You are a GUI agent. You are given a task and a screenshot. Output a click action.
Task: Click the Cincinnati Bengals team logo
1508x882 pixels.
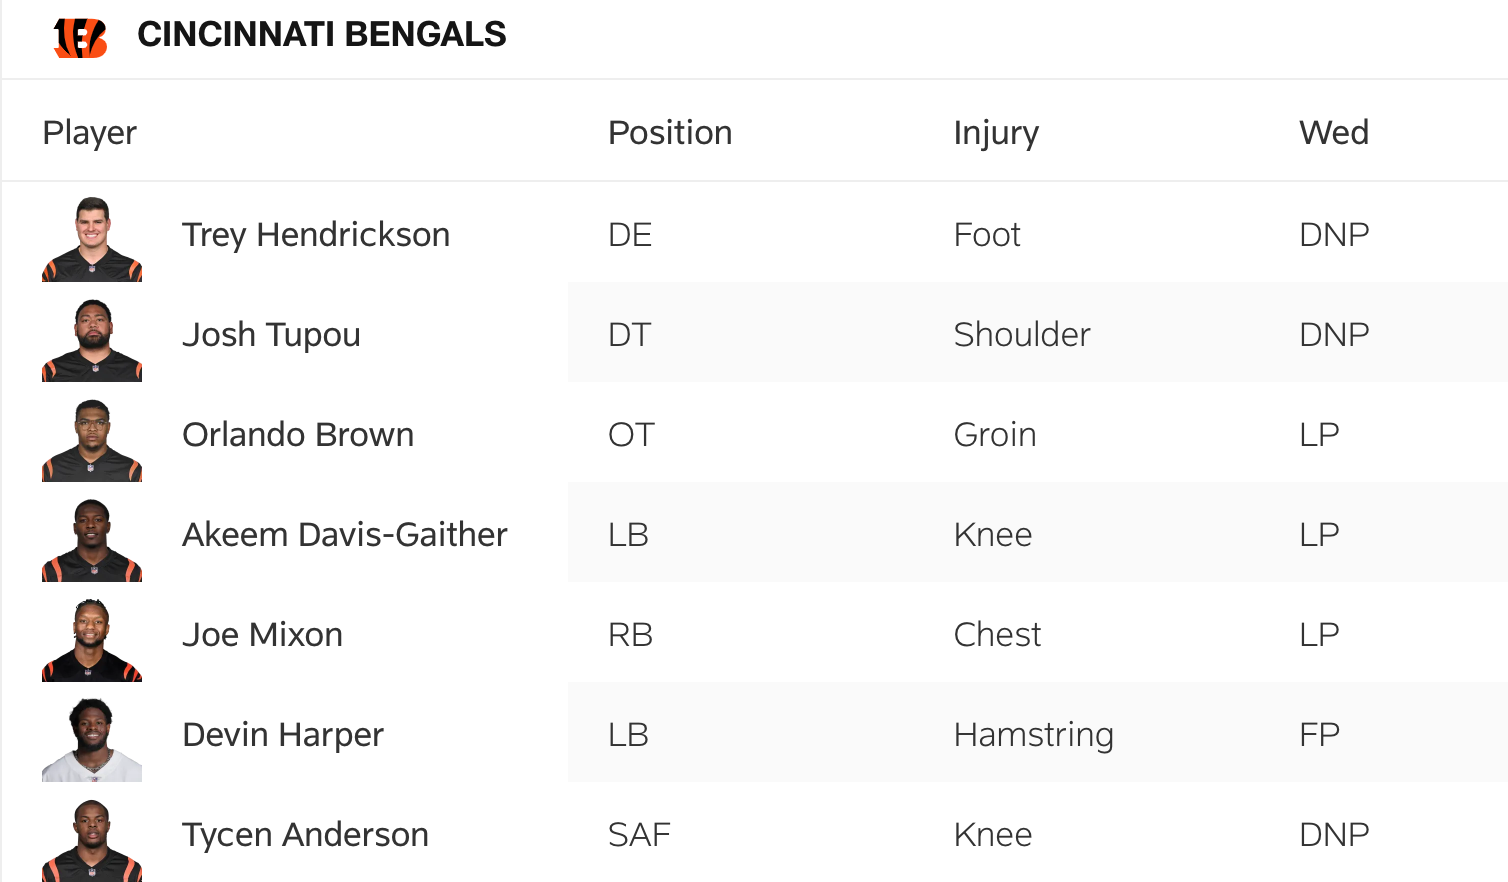pos(81,37)
